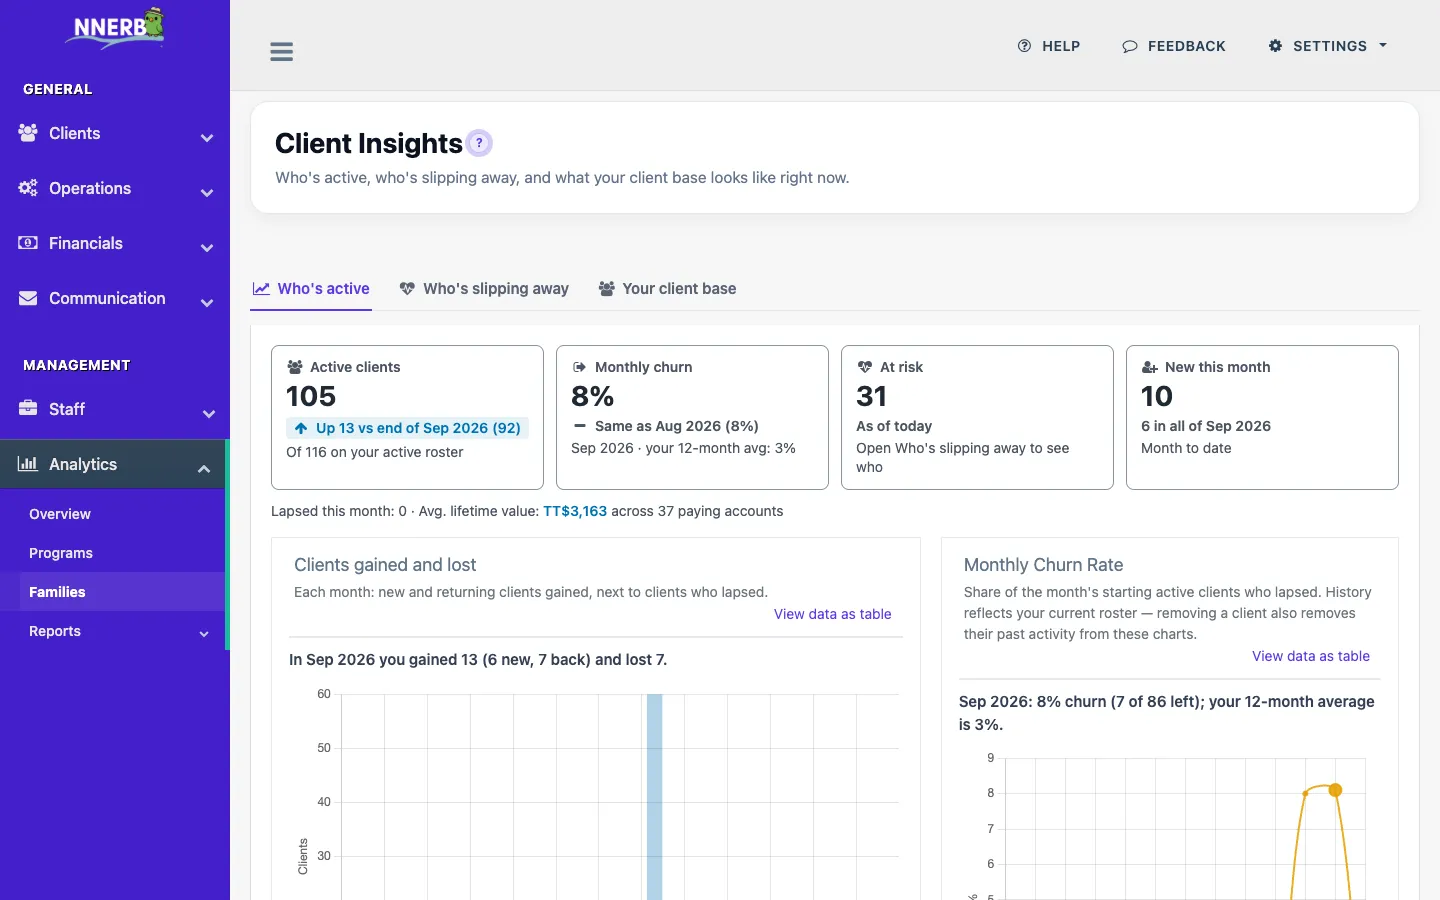The width and height of the screenshot is (1440, 900).
Task: Click the Monthly churn exit icon
Action: tap(579, 367)
